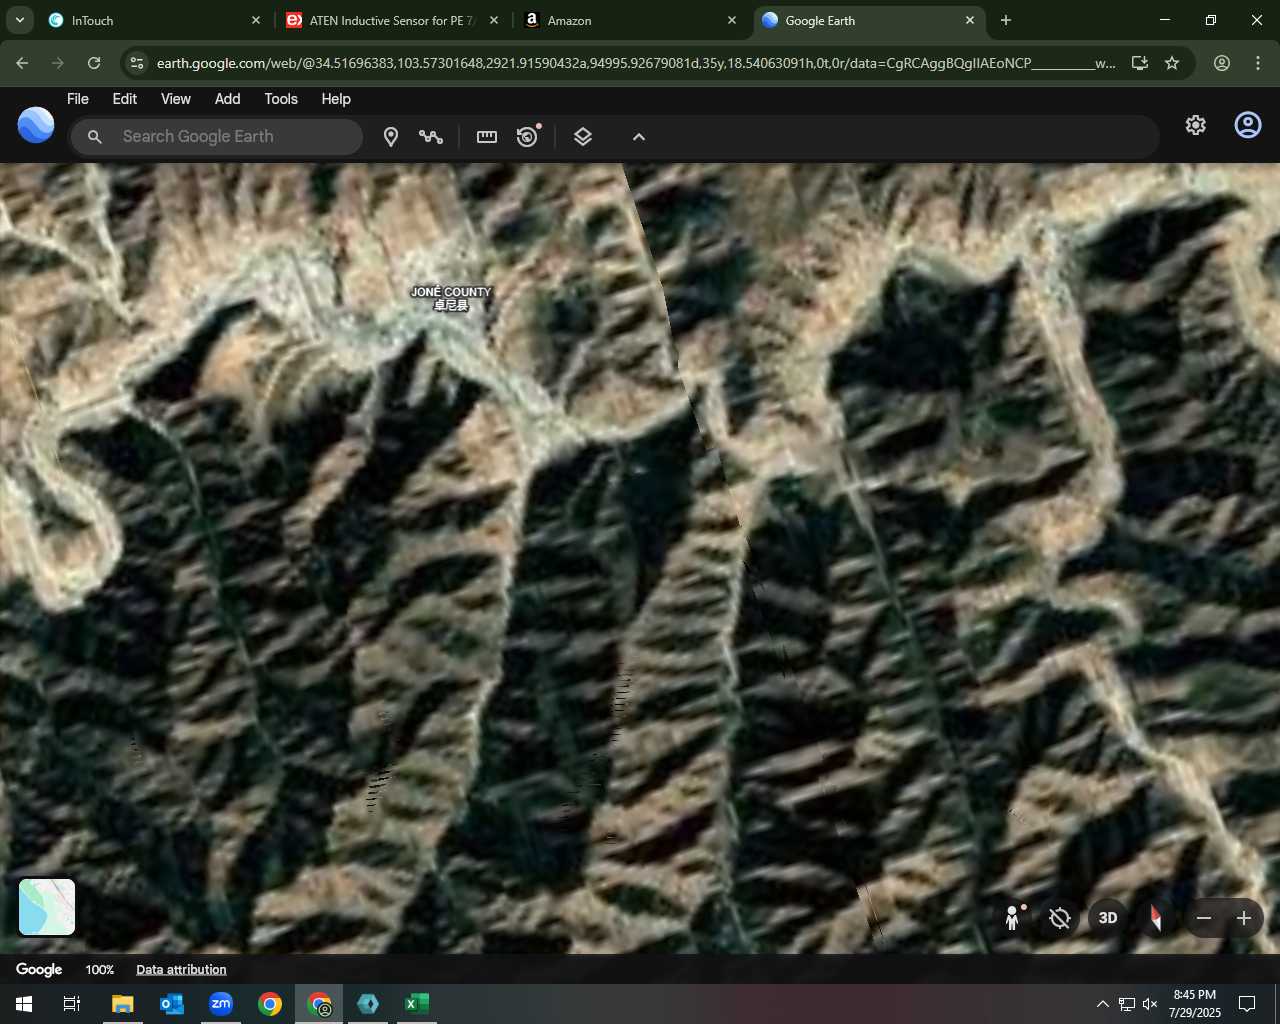Go back to the previous page

click(22, 63)
